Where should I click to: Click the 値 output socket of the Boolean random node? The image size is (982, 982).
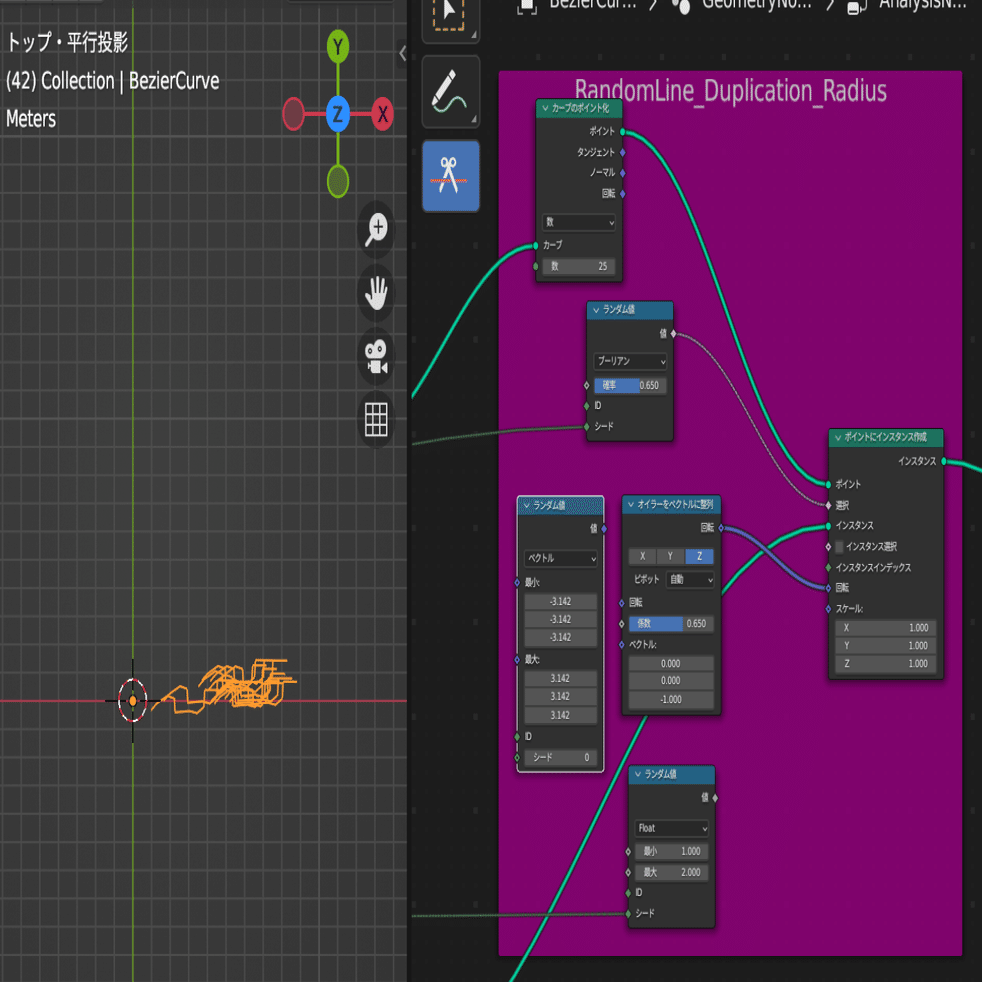click(x=673, y=334)
